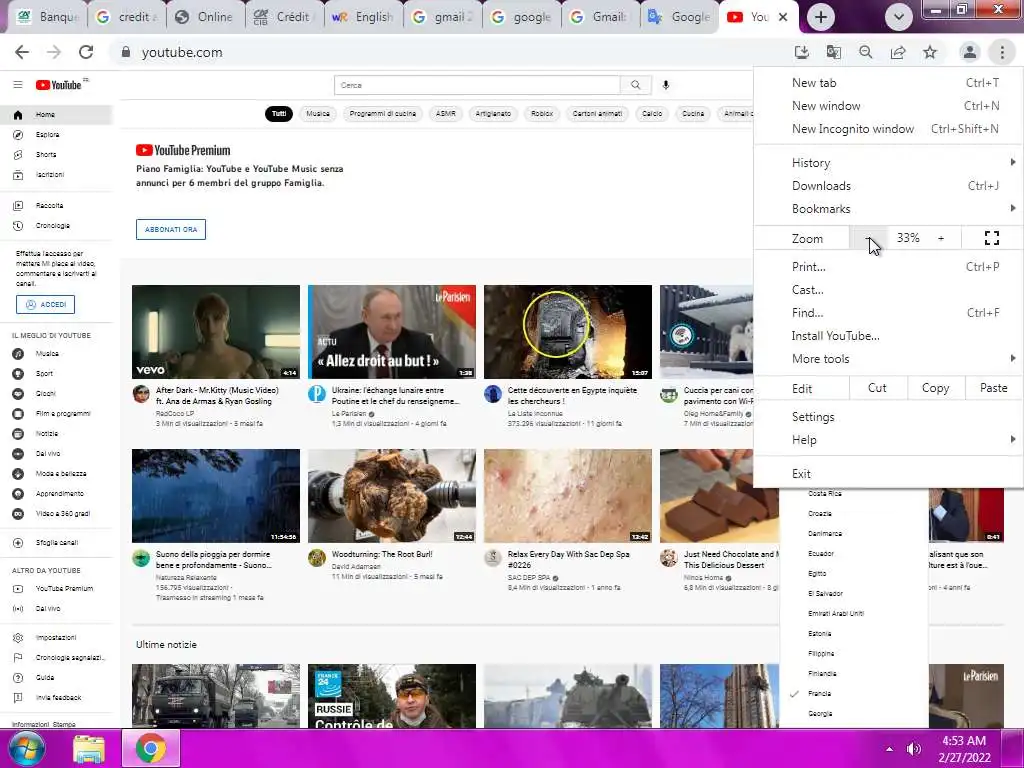Open After Dark Mr.Kitty video thumbnail
Image resolution: width=1024 pixels, height=768 pixels.
point(216,332)
